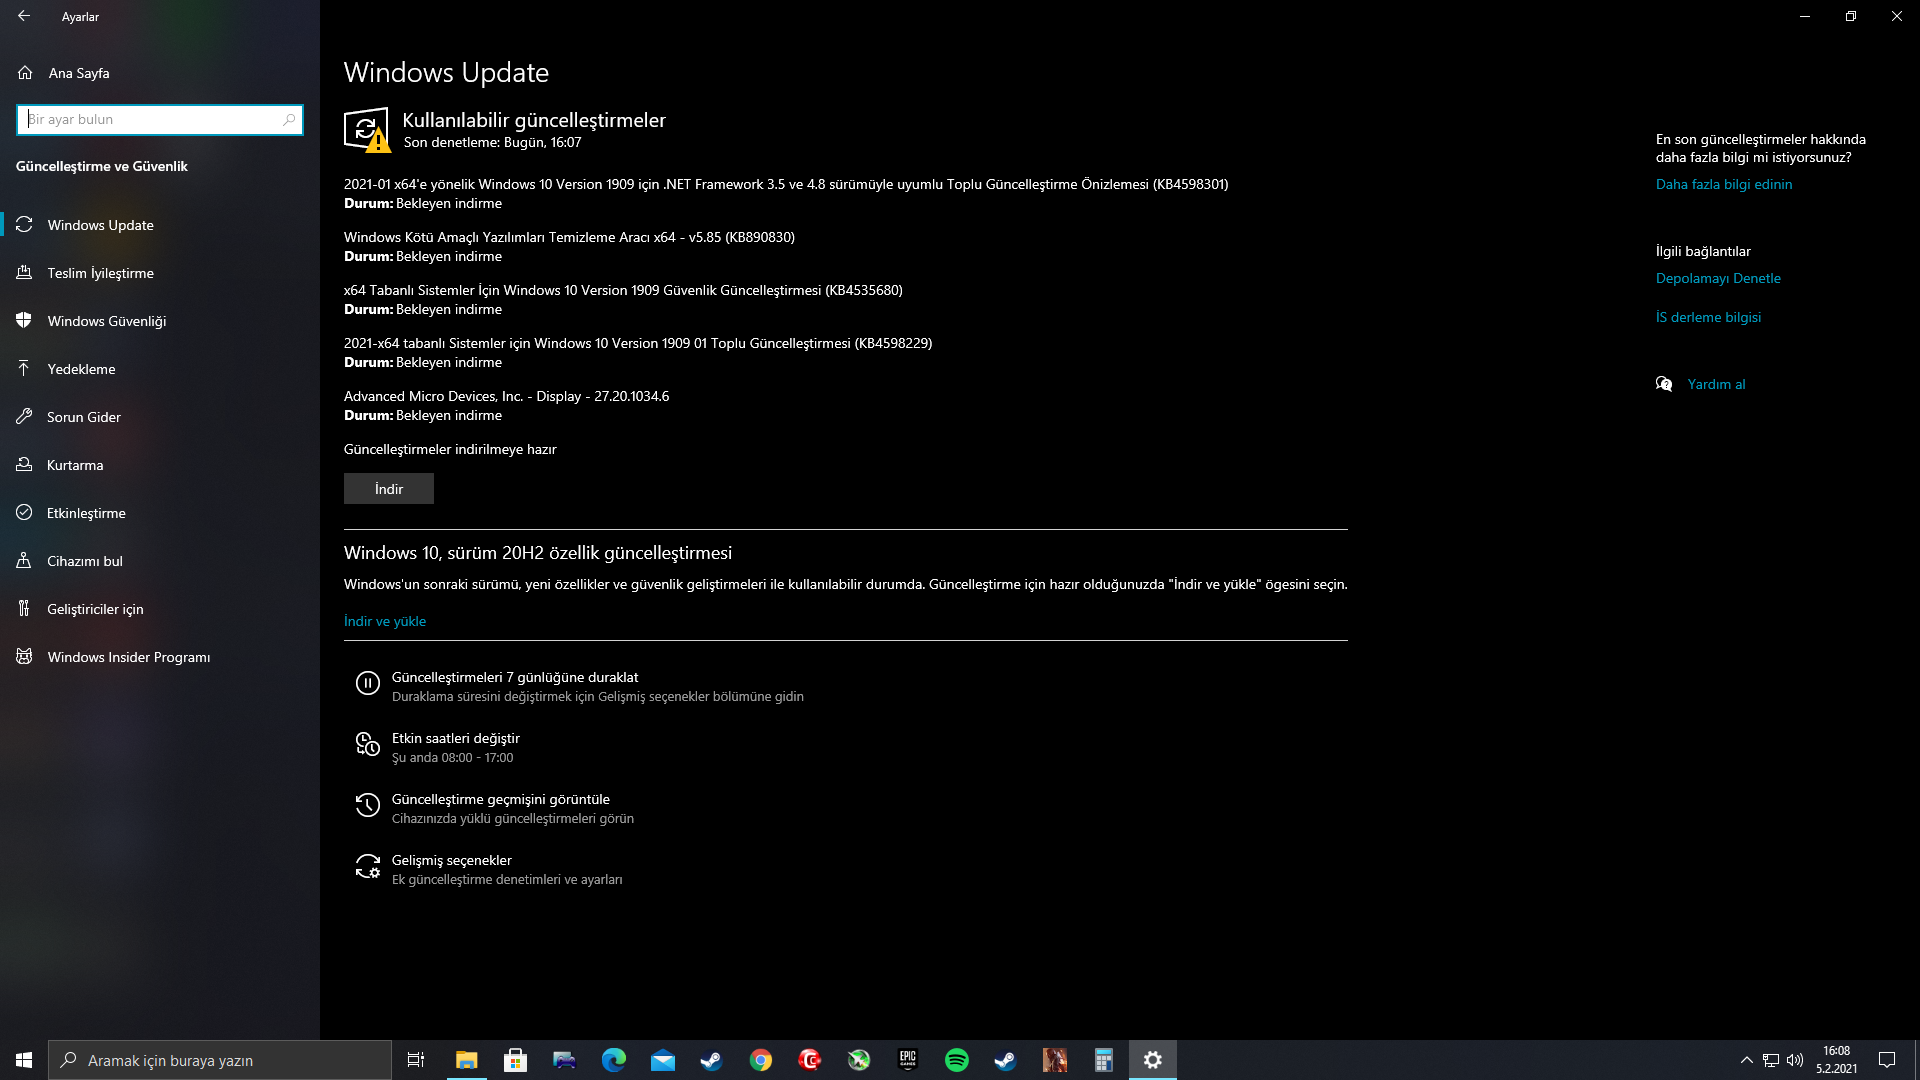Open Spotify from the taskbar

pyautogui.click(x=956, y=1060)
